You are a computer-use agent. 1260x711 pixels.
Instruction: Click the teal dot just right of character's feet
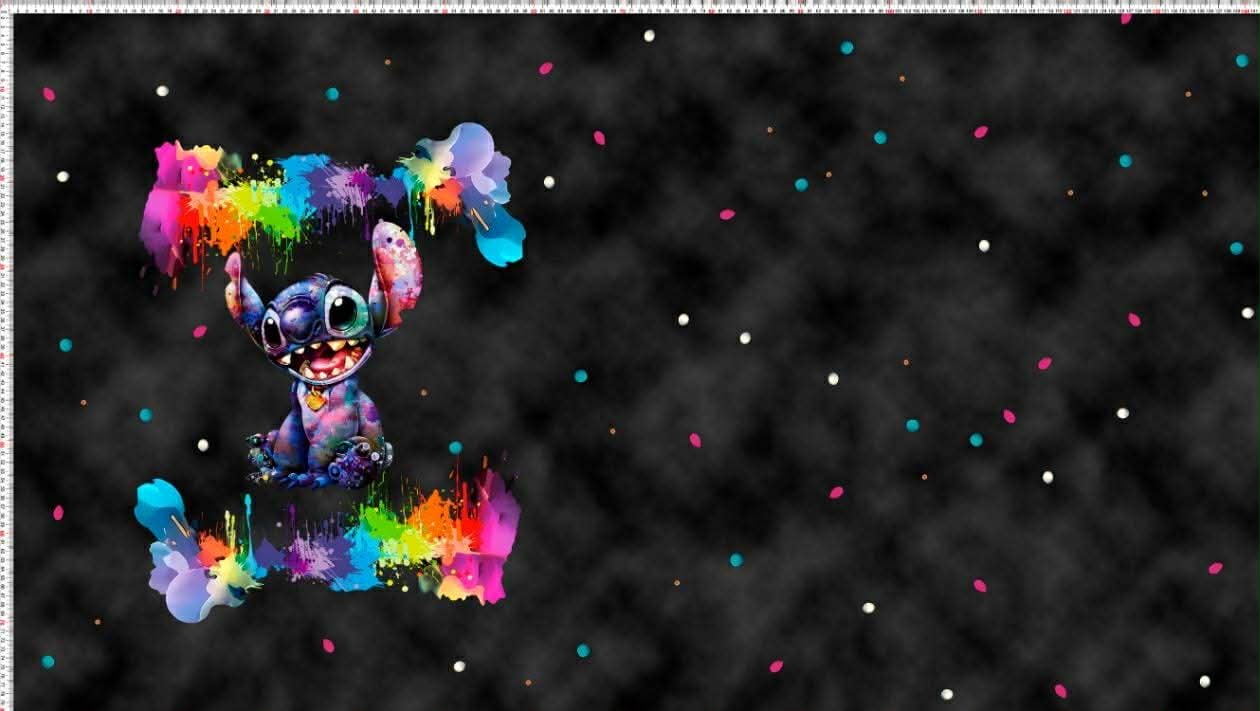pyautogui.click(x=455, y=447)
